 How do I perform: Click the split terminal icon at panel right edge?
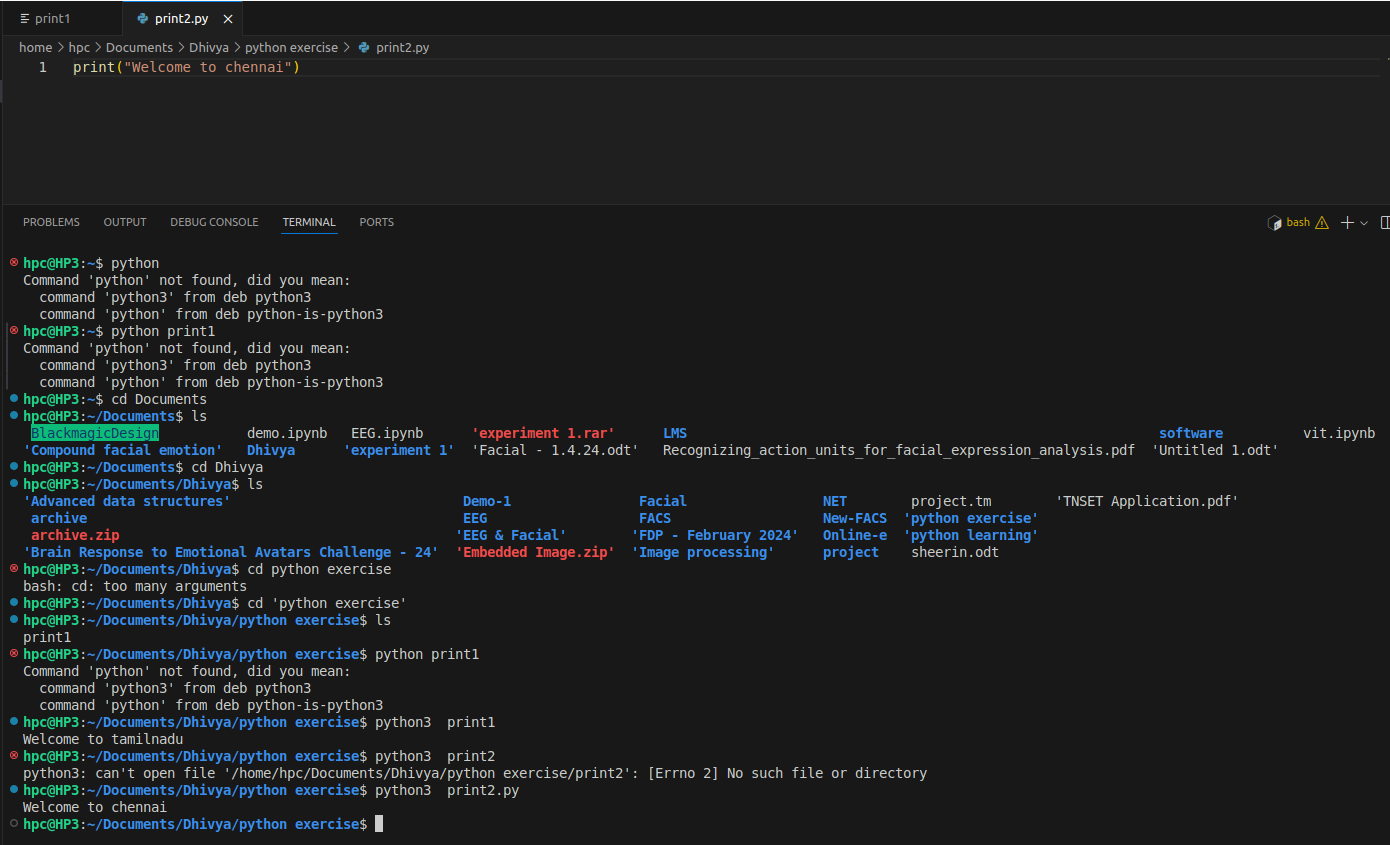[x=1384, y=222]
